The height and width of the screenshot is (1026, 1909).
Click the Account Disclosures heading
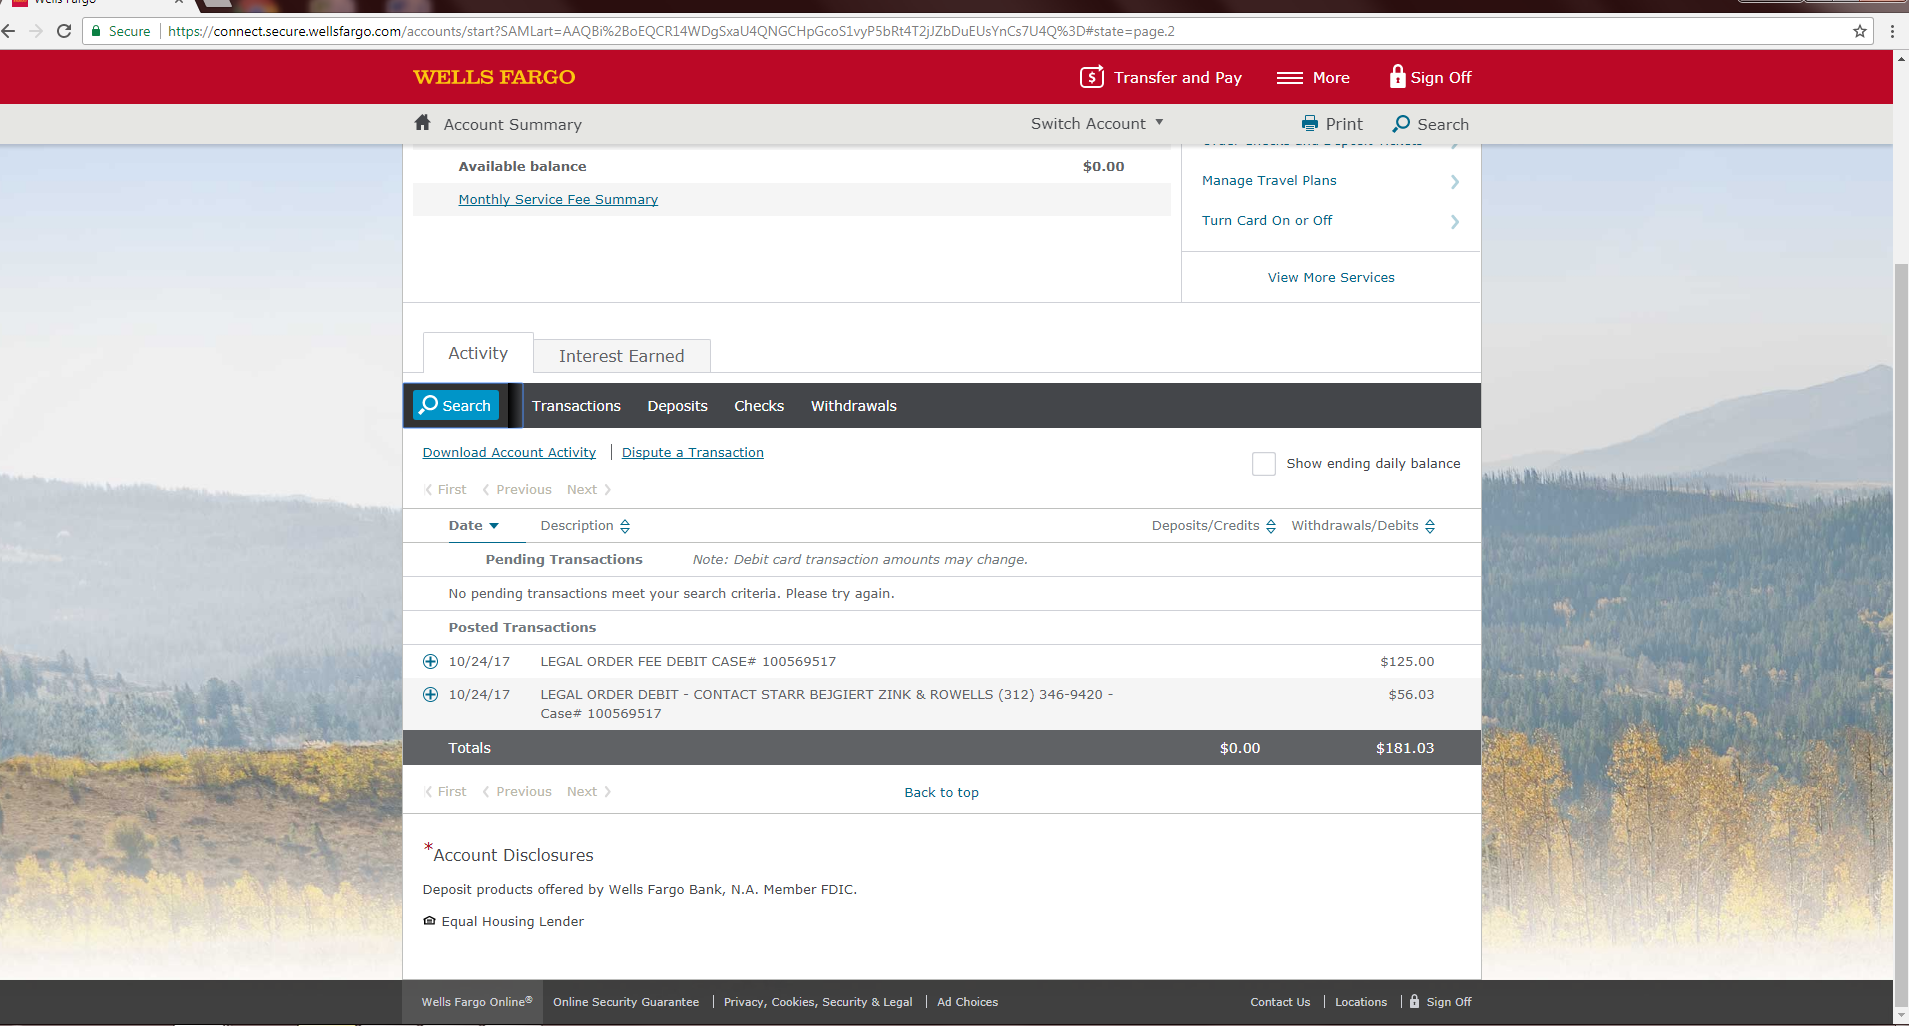(x=513, y=855)
